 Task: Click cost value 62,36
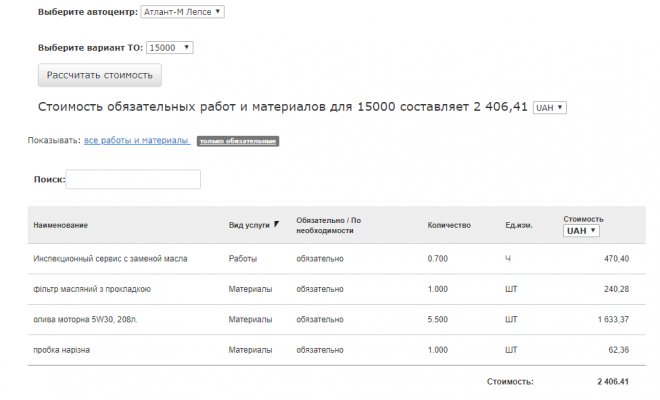619,350
